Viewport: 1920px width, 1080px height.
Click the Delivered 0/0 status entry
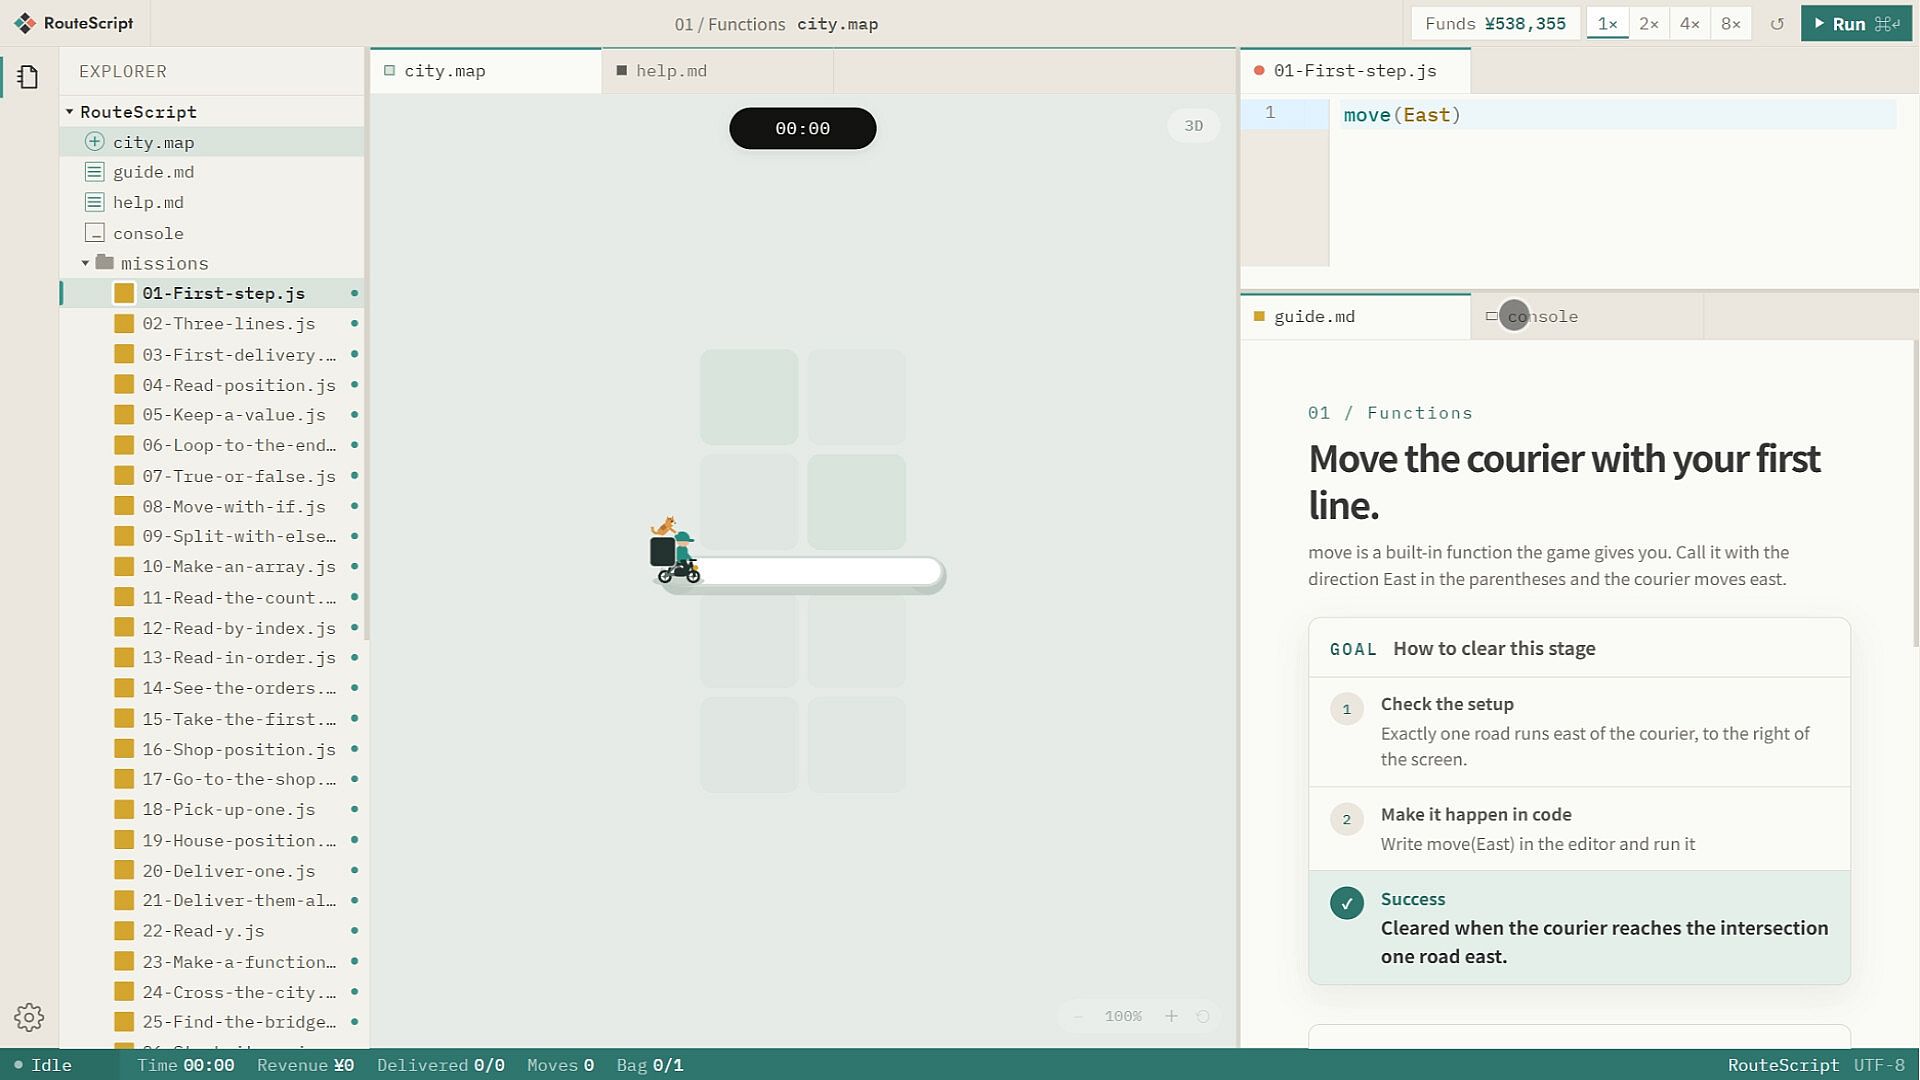pyautogui.click(x=441, y=1065)
